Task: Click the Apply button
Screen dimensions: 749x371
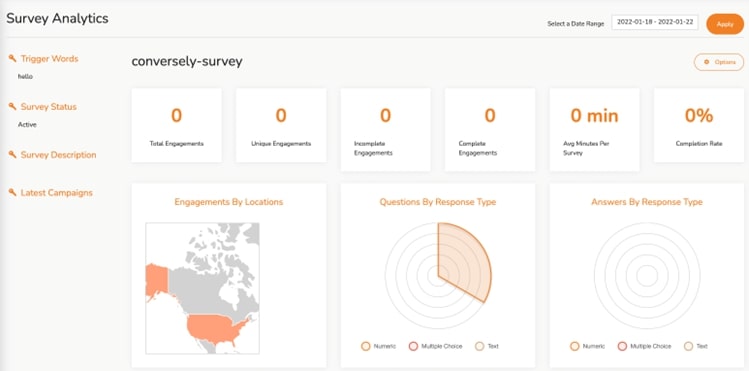Action: (725, 24)
